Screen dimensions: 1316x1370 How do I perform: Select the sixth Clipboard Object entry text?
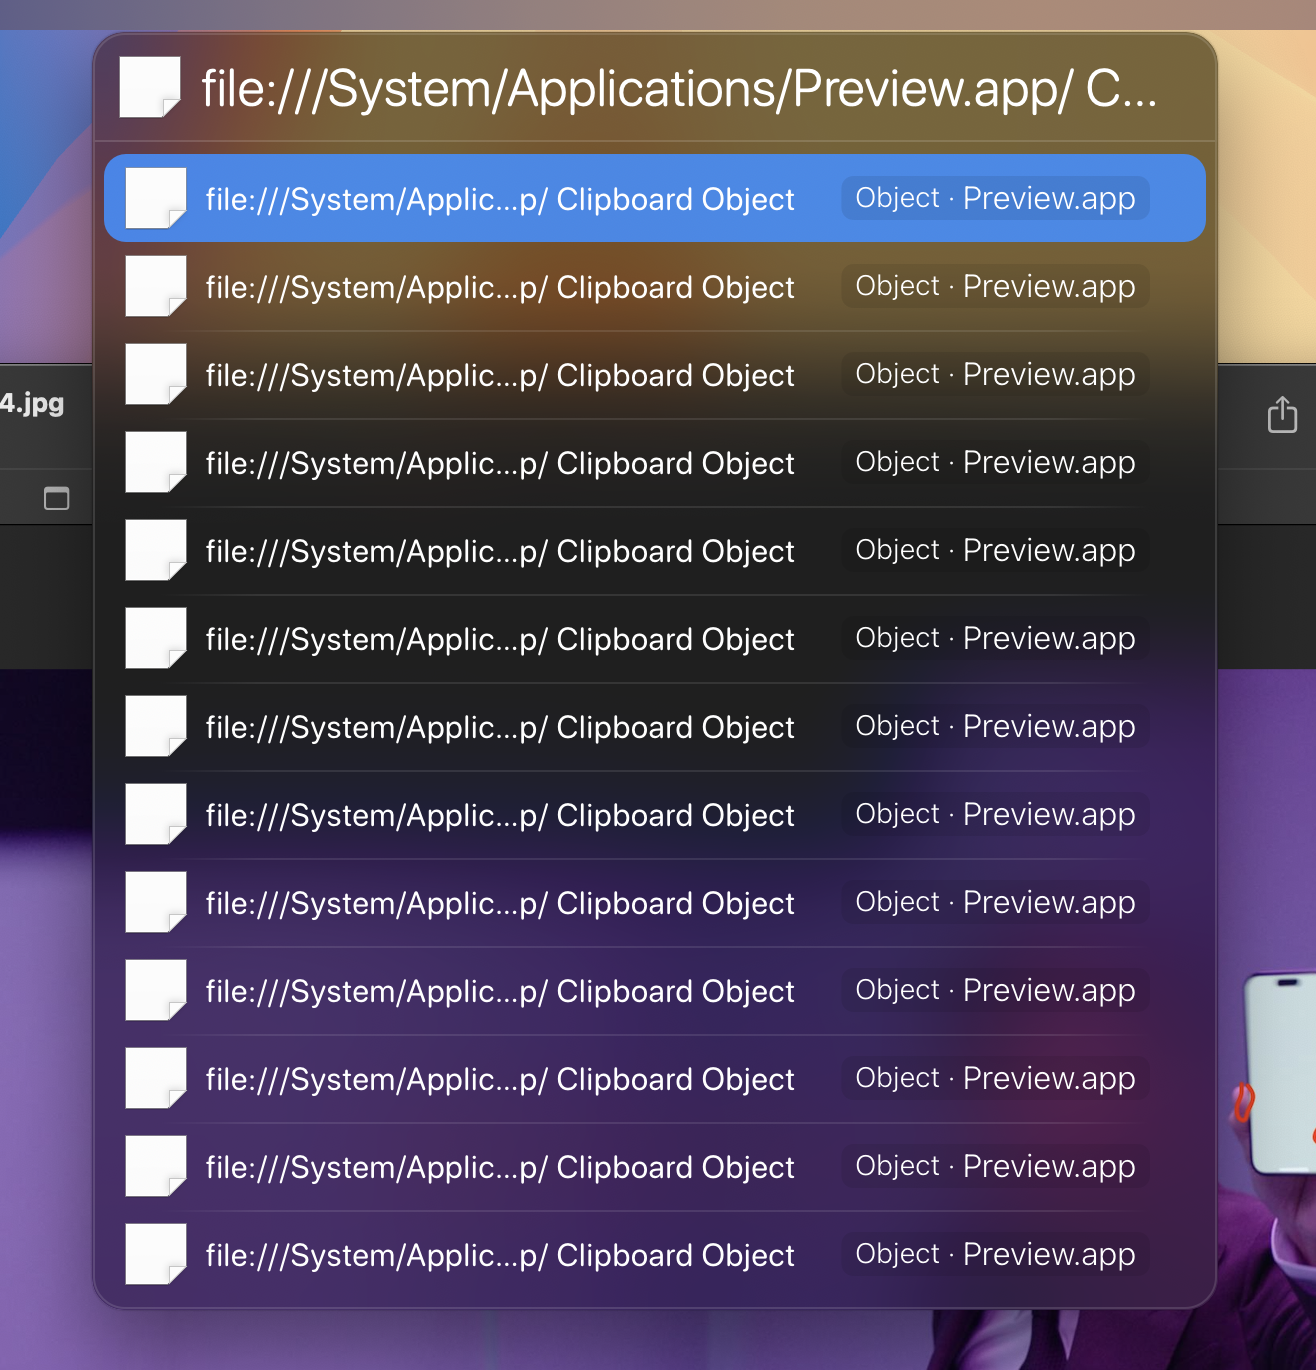click(500, 639)
